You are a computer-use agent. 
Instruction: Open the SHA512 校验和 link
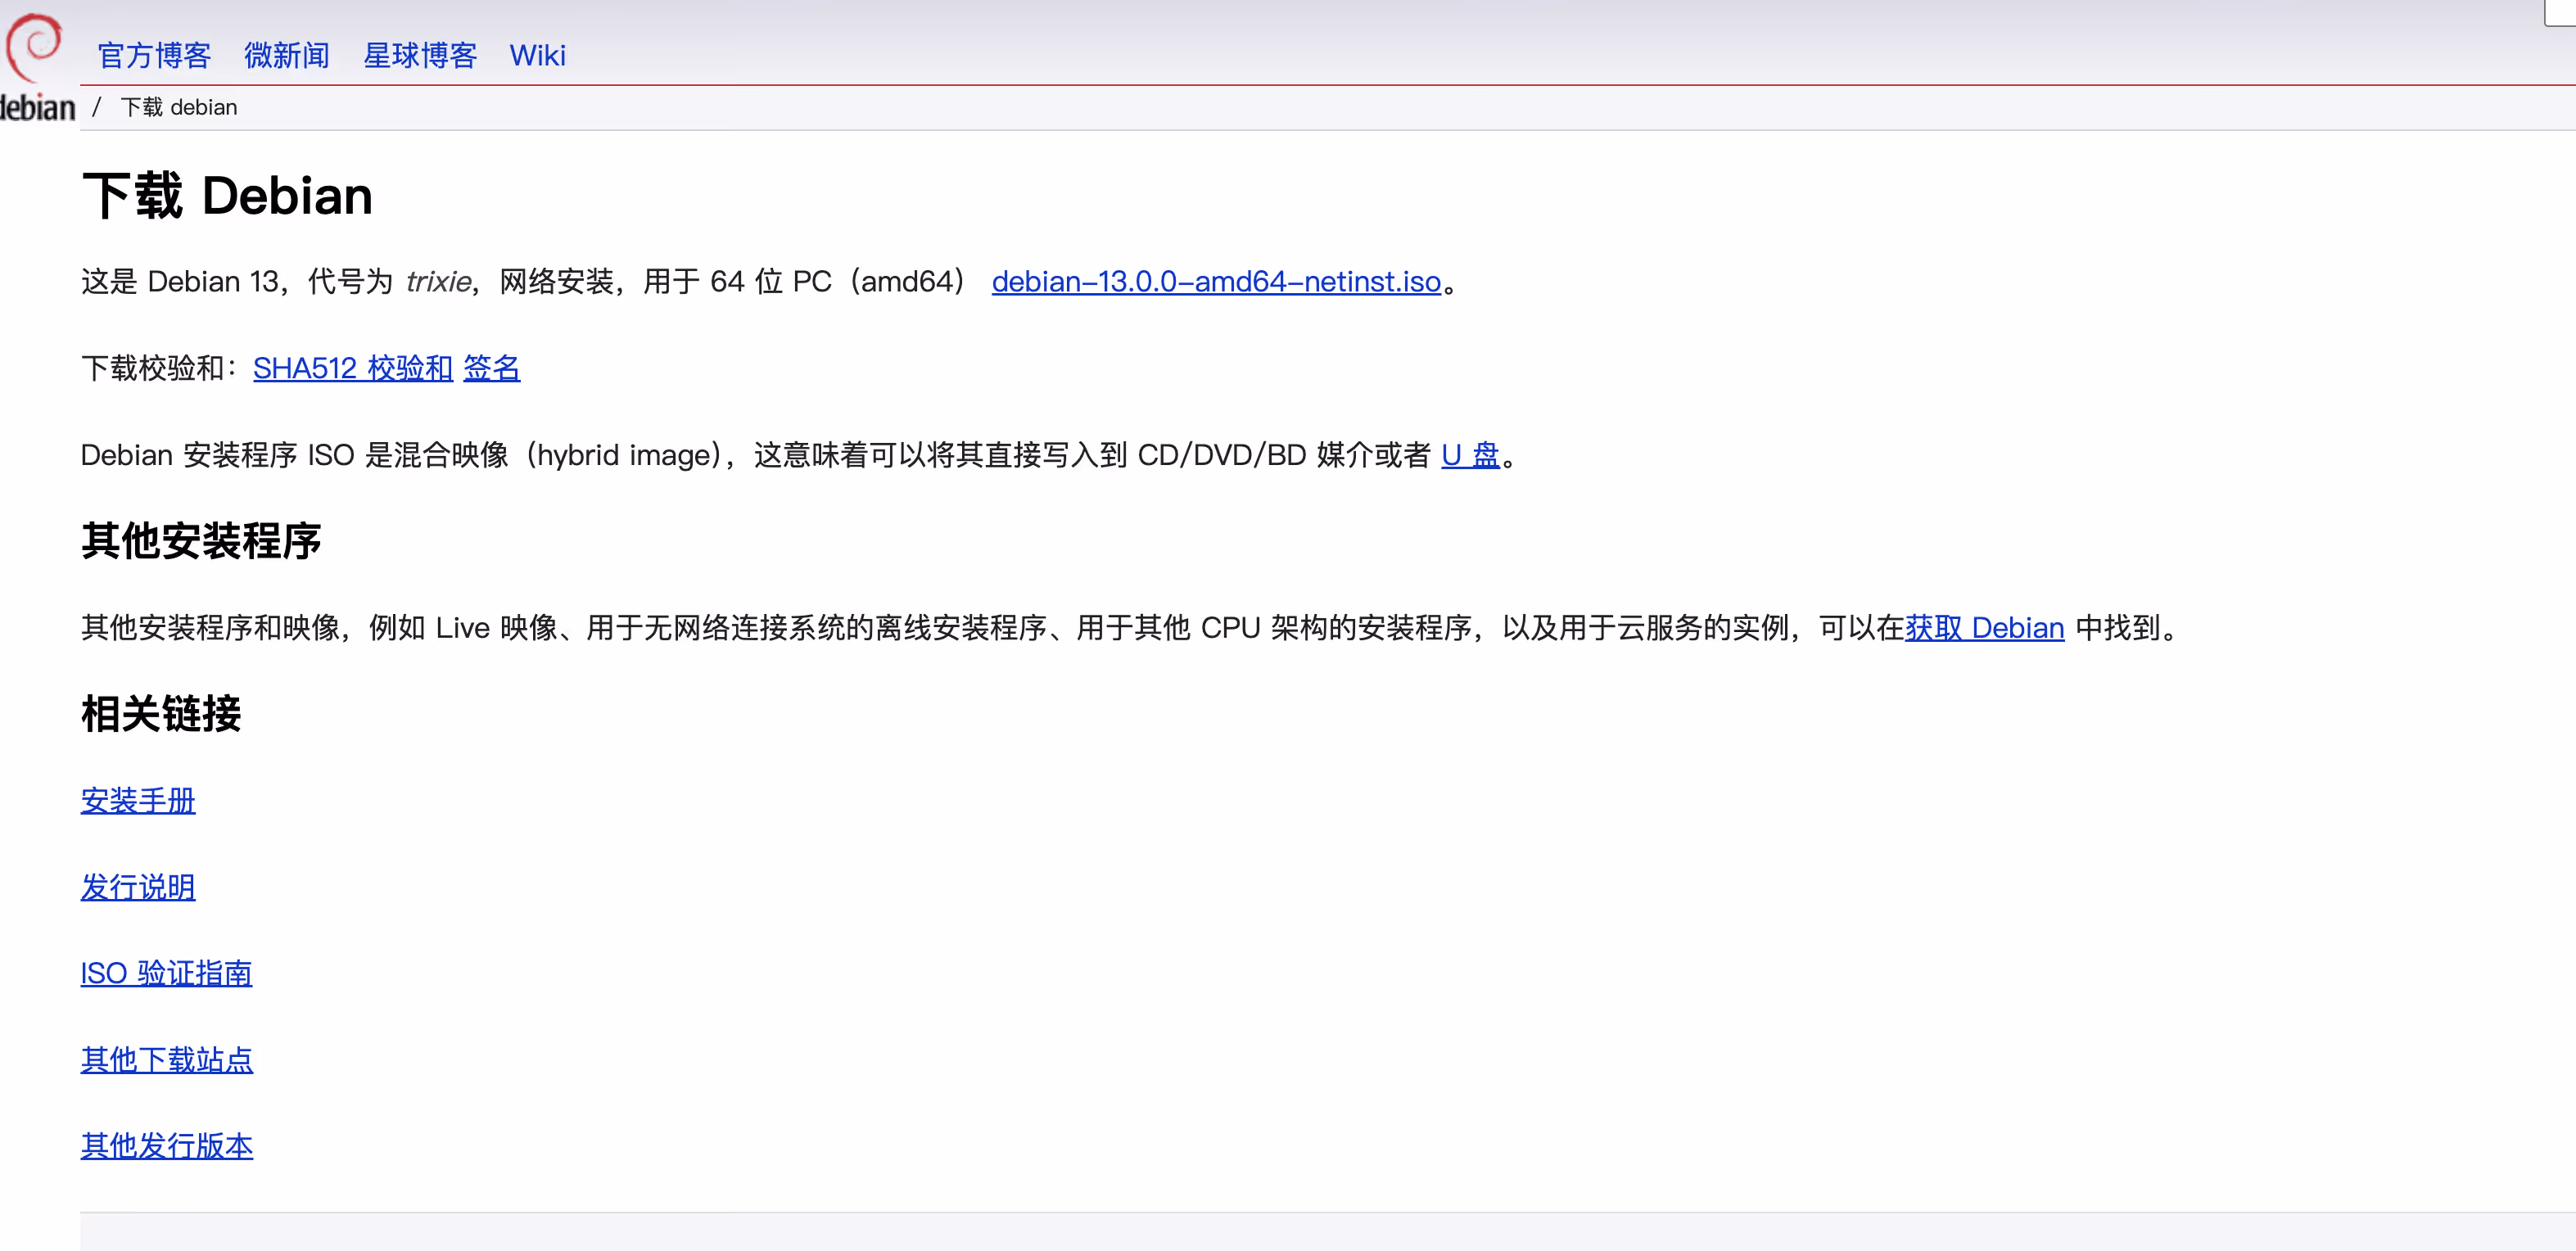pos(353,368)
